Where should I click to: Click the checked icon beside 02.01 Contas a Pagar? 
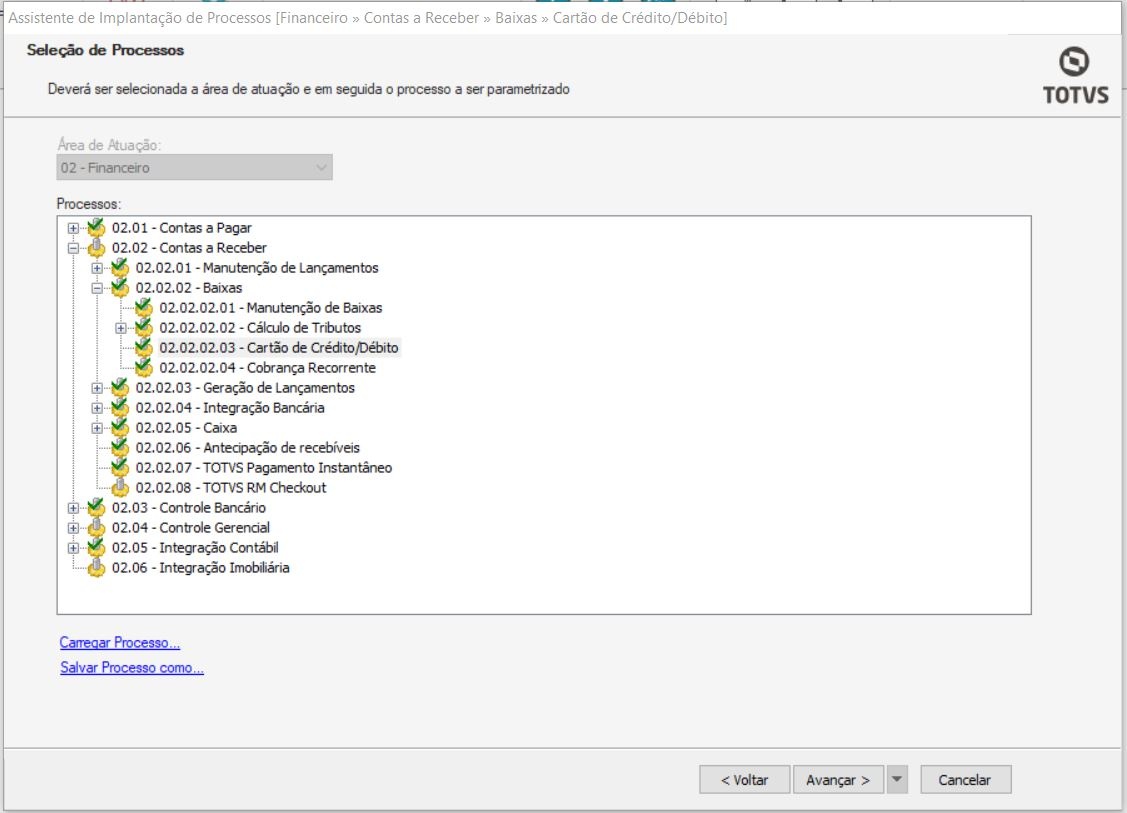[96, 228]
